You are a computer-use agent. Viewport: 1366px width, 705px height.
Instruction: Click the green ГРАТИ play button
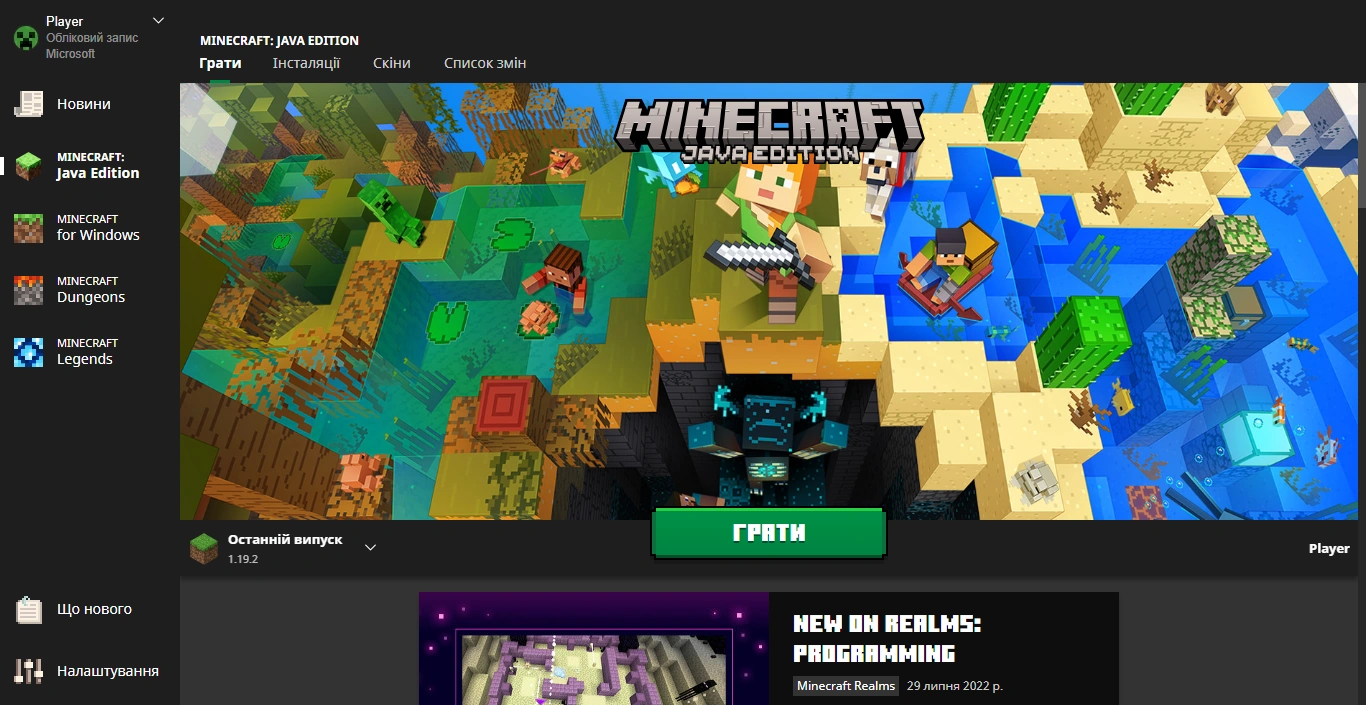(x=769, y=533)
